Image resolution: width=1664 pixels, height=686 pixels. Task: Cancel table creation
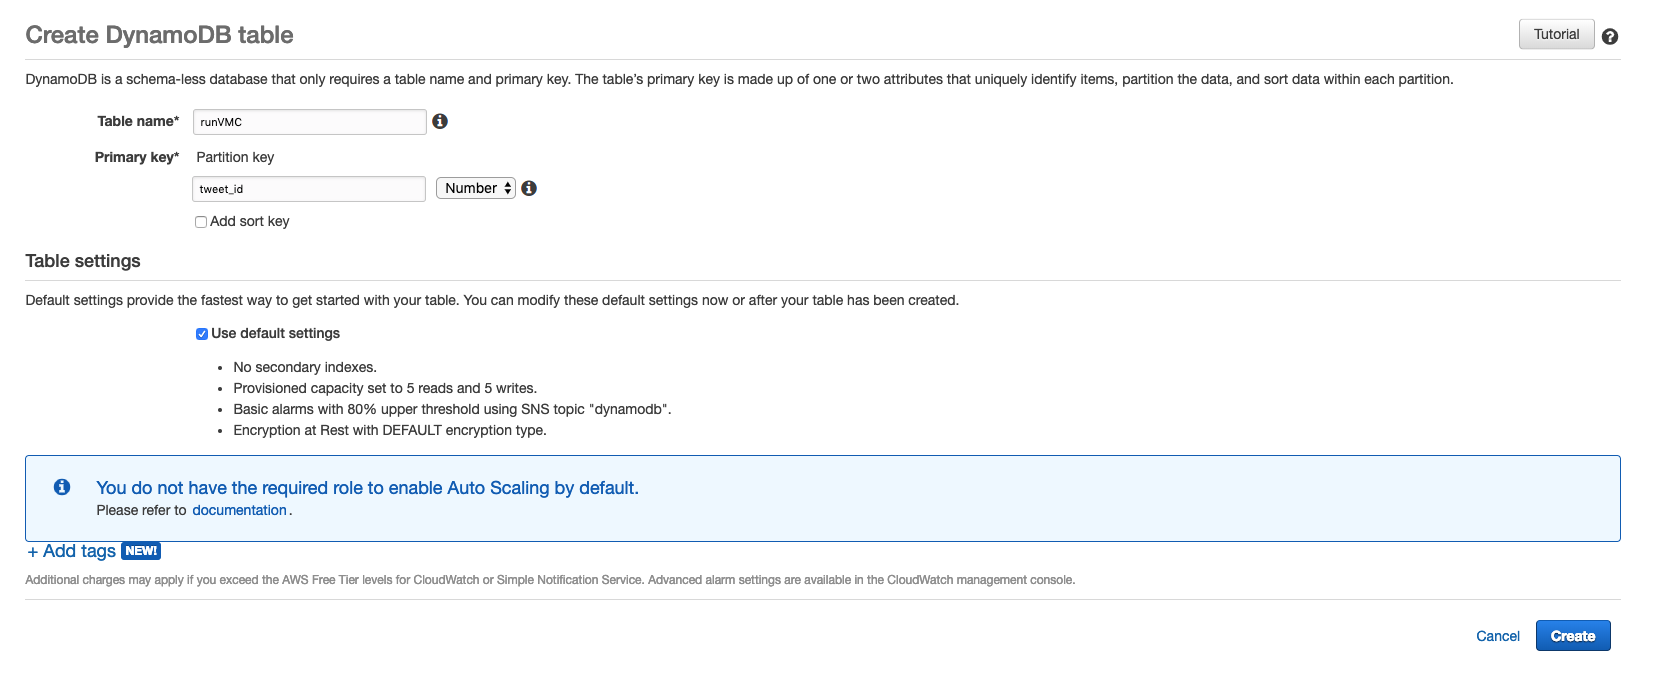click(x=1497, y=636)
